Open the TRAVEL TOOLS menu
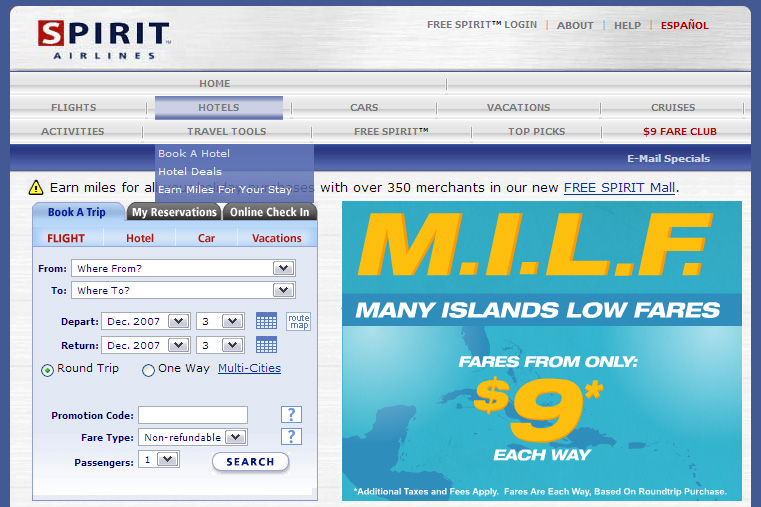The height and width of the screenshot is (507, 761). (x=227, y=131)
